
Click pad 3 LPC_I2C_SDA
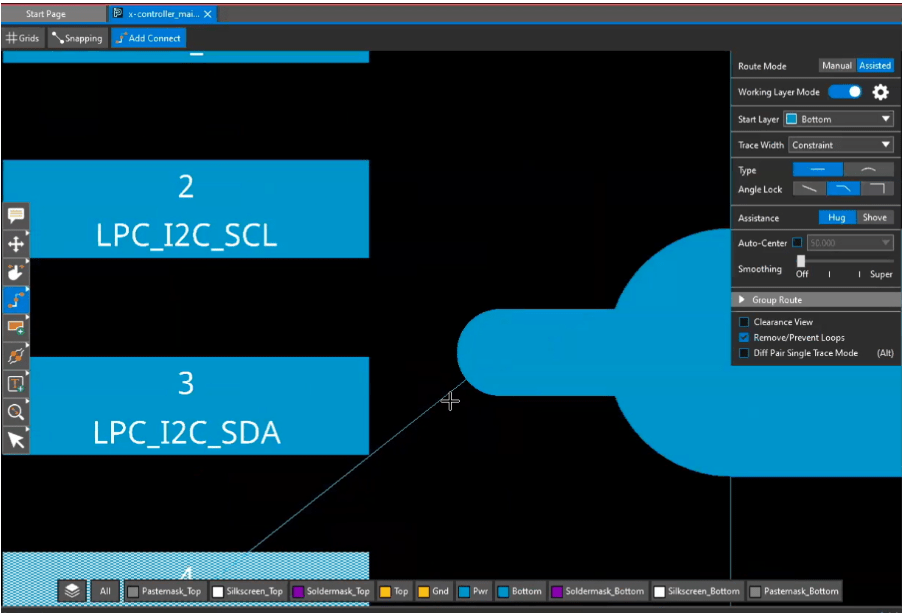click(186, 405)
